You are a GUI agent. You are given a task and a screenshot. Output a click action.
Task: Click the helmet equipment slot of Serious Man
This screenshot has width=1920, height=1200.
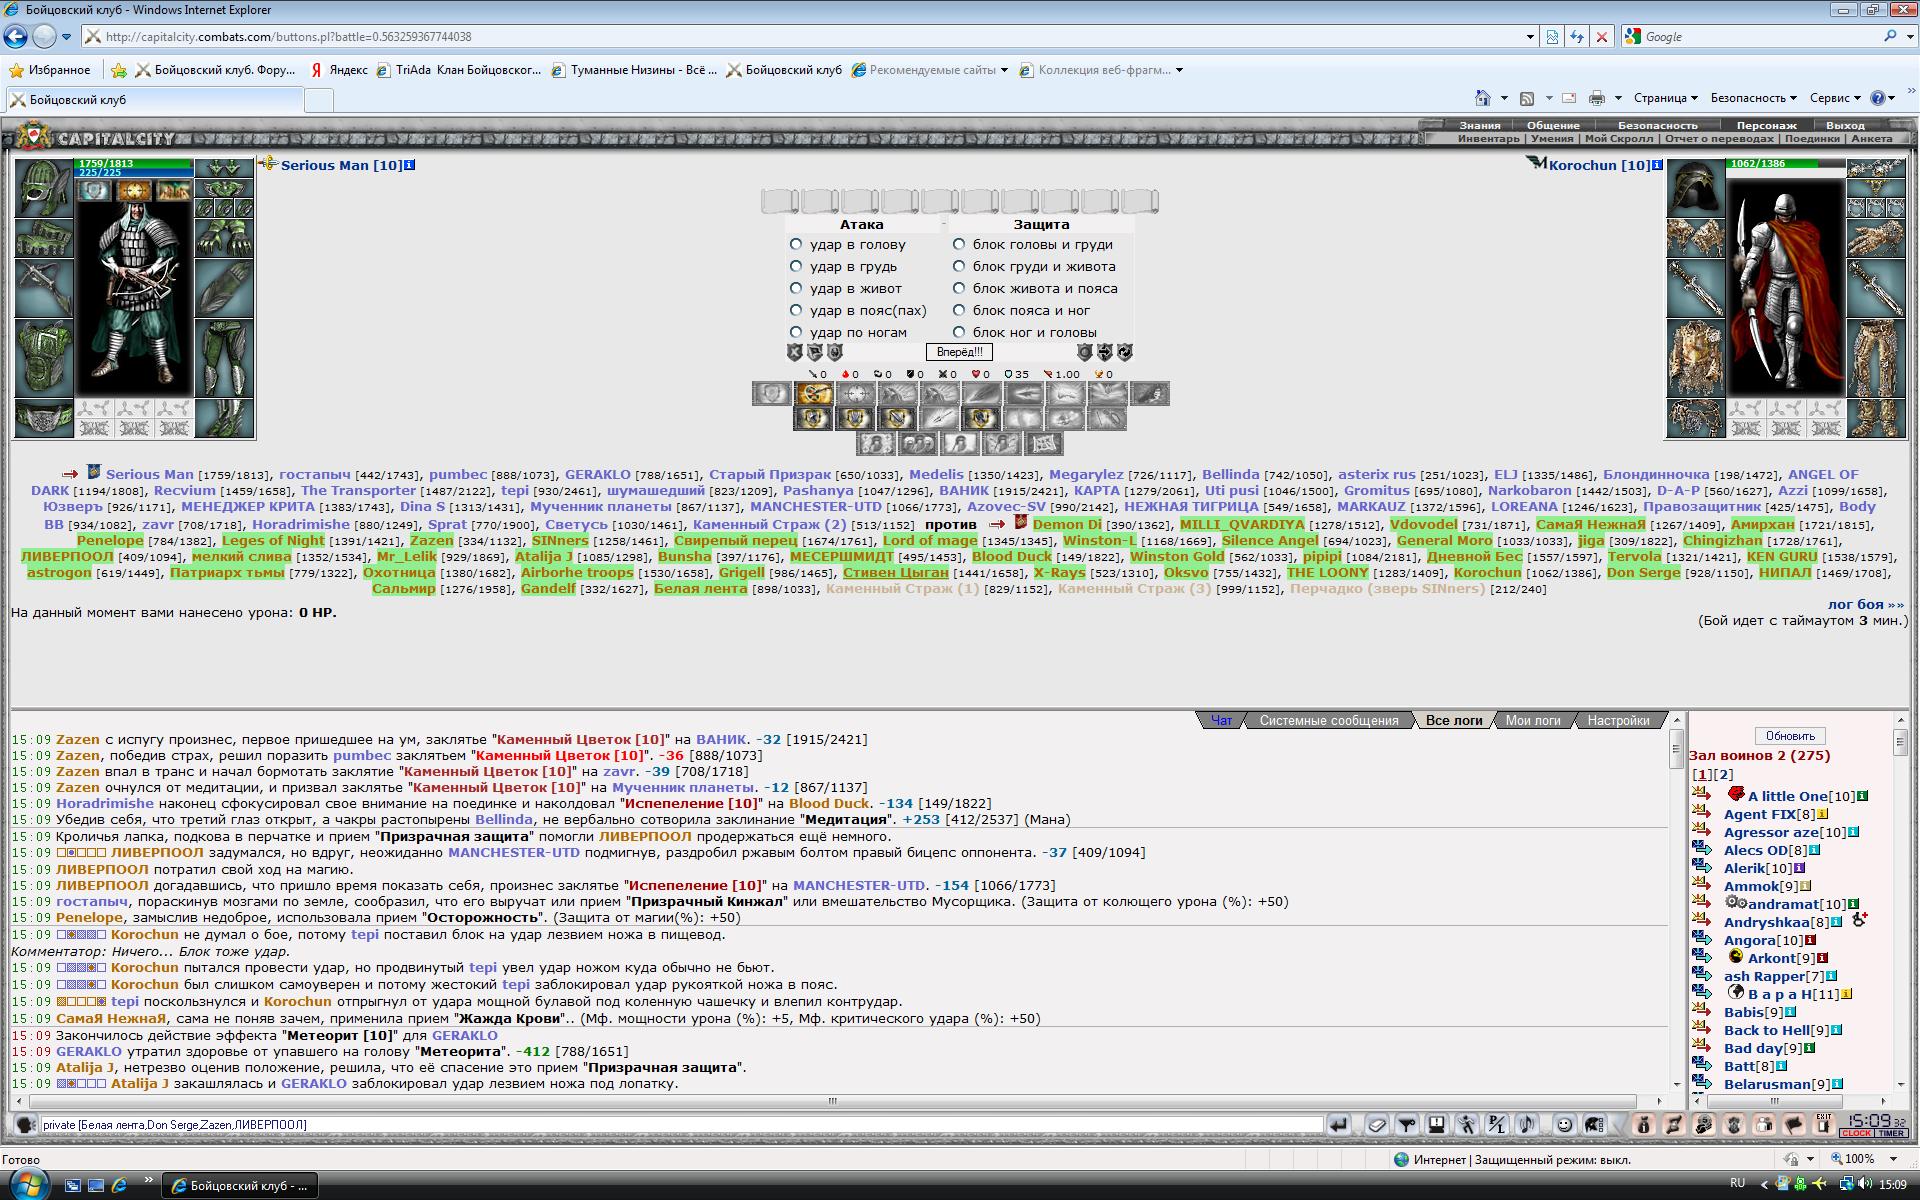click(x=44, y=187)
